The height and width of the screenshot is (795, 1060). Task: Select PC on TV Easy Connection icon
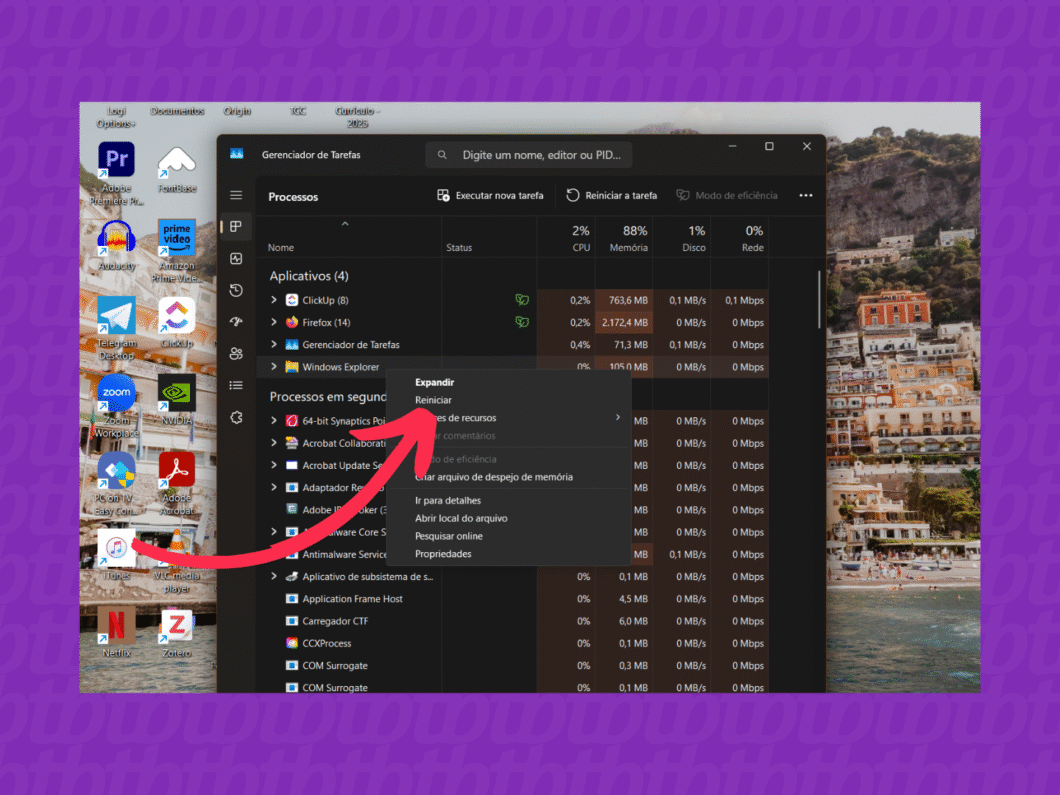pyautogui.click(x=116, y=483)
